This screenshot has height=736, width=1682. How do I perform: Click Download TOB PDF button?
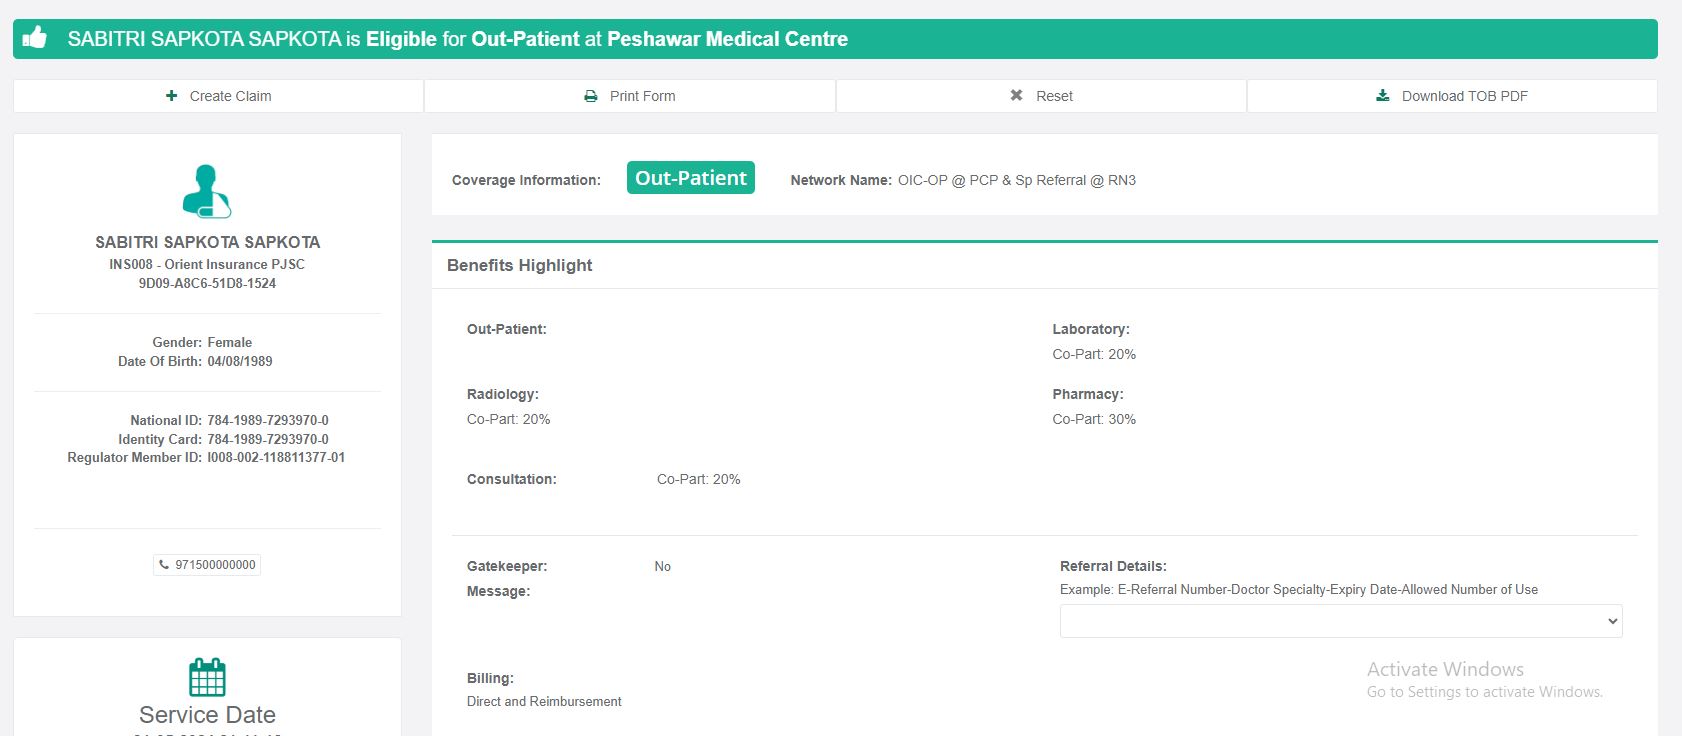point(1452,96)
